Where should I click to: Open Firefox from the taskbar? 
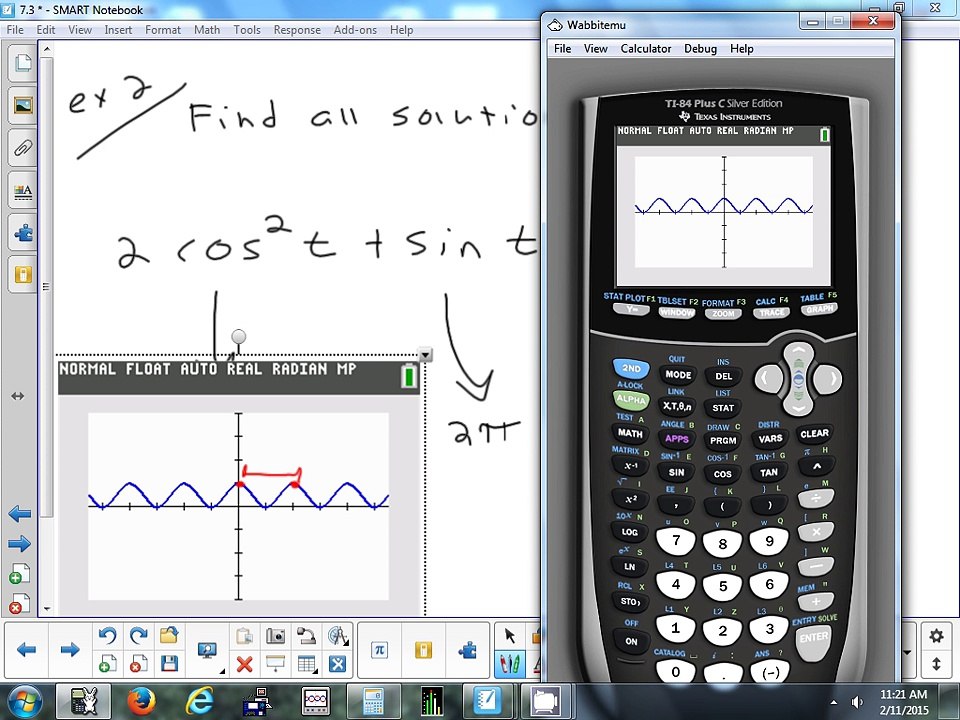141,702
